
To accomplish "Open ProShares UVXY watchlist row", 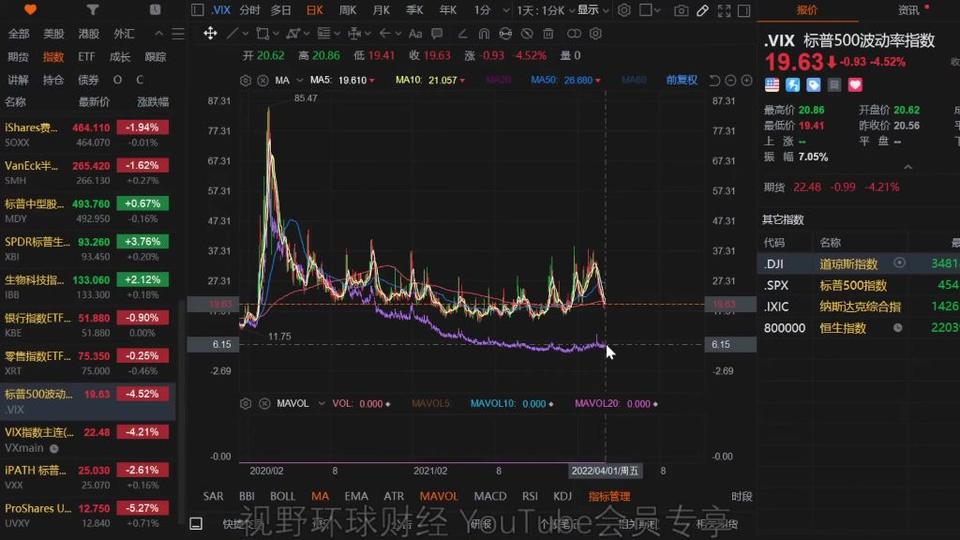I will [88, 514].
